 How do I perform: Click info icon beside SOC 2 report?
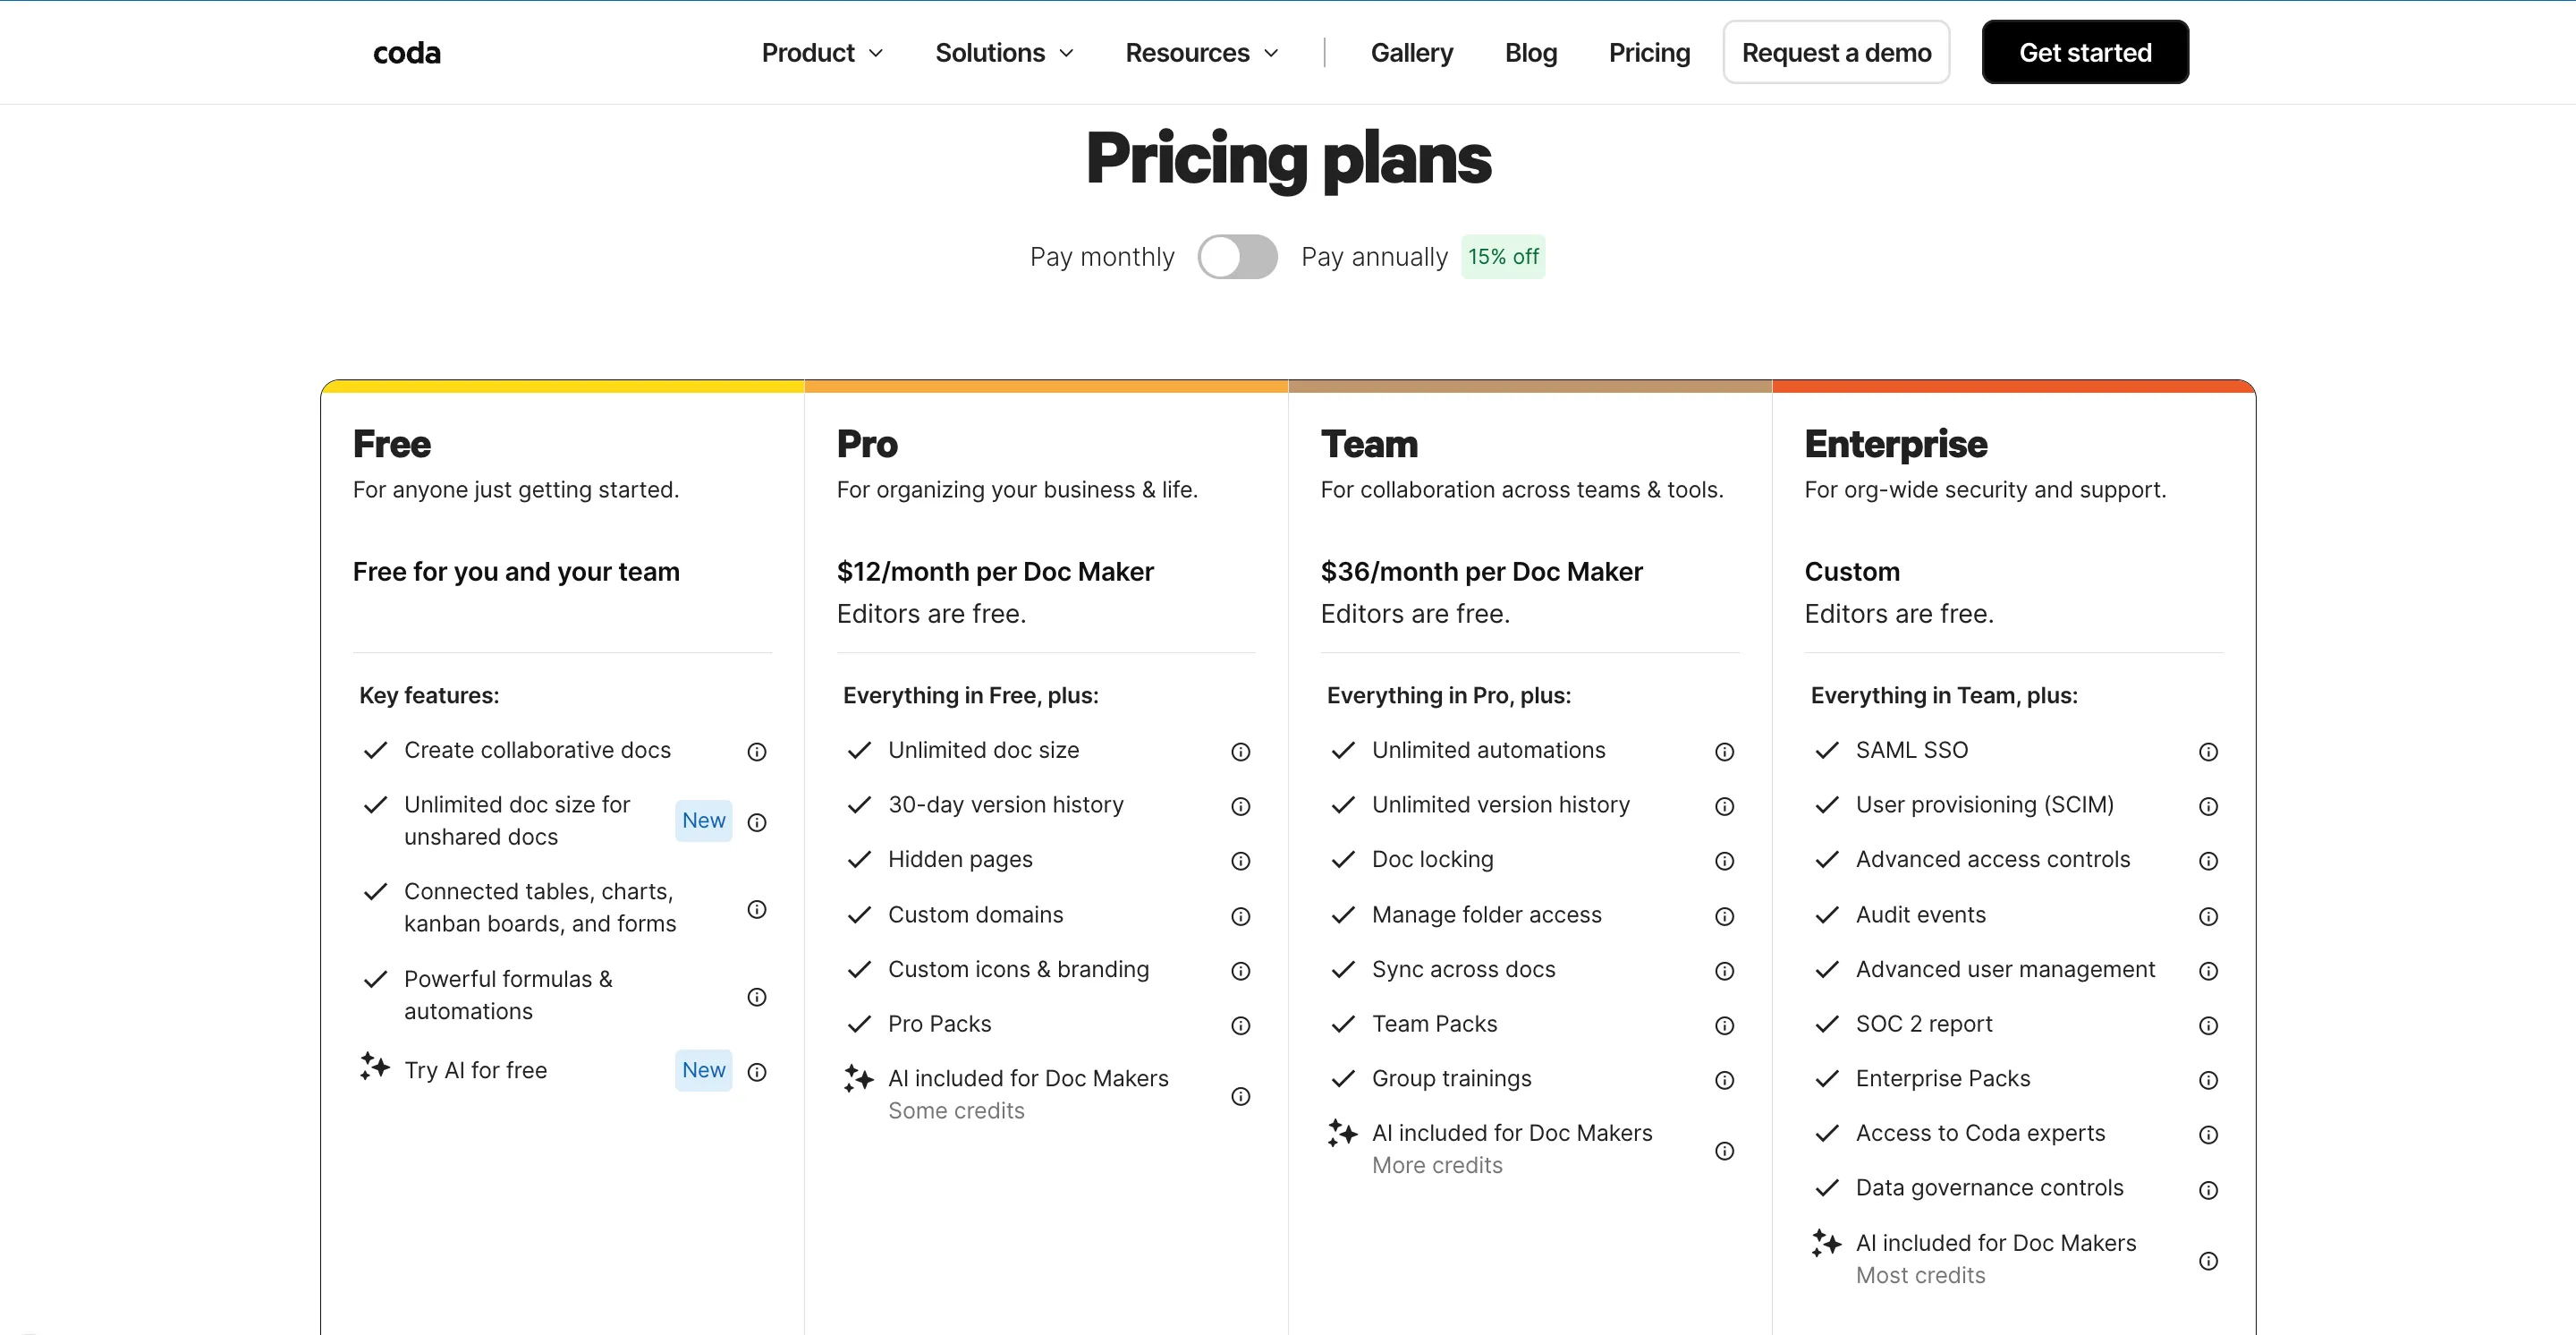pos(2208,1026)
